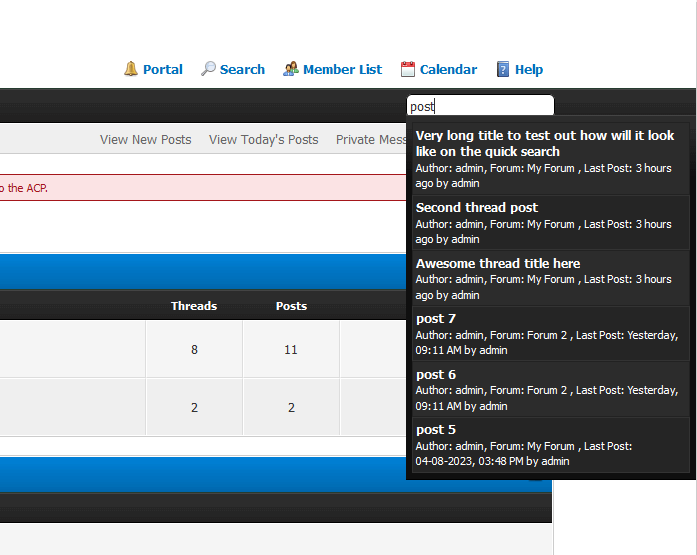697x555 pixels.
Task: Open the Calendar link
Action: (x=448, y=69)
